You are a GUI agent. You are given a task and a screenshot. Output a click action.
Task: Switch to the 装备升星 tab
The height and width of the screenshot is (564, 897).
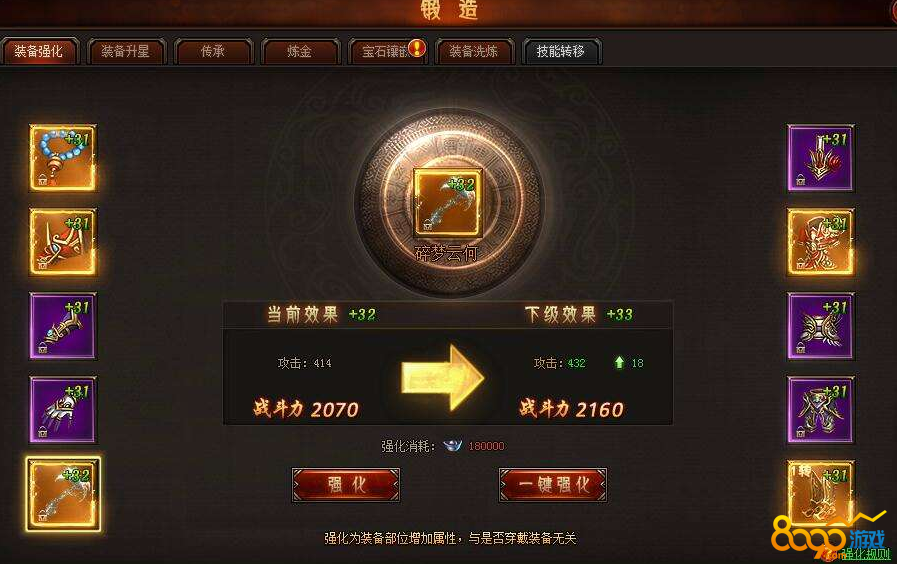point(126,51)
